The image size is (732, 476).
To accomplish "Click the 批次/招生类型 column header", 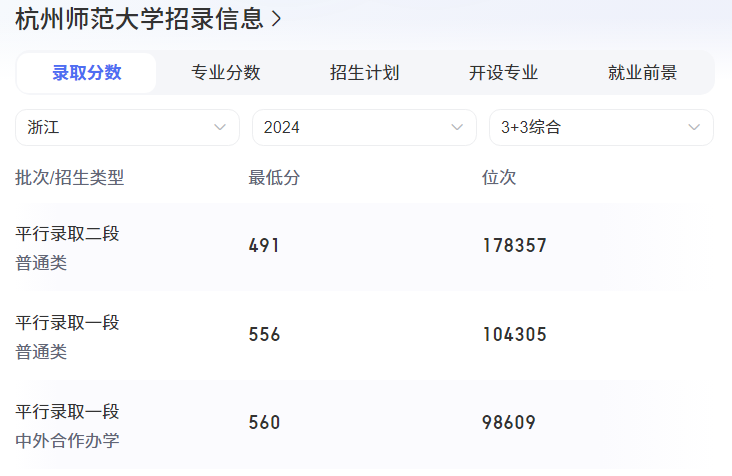I will click(x=70, y=177).
